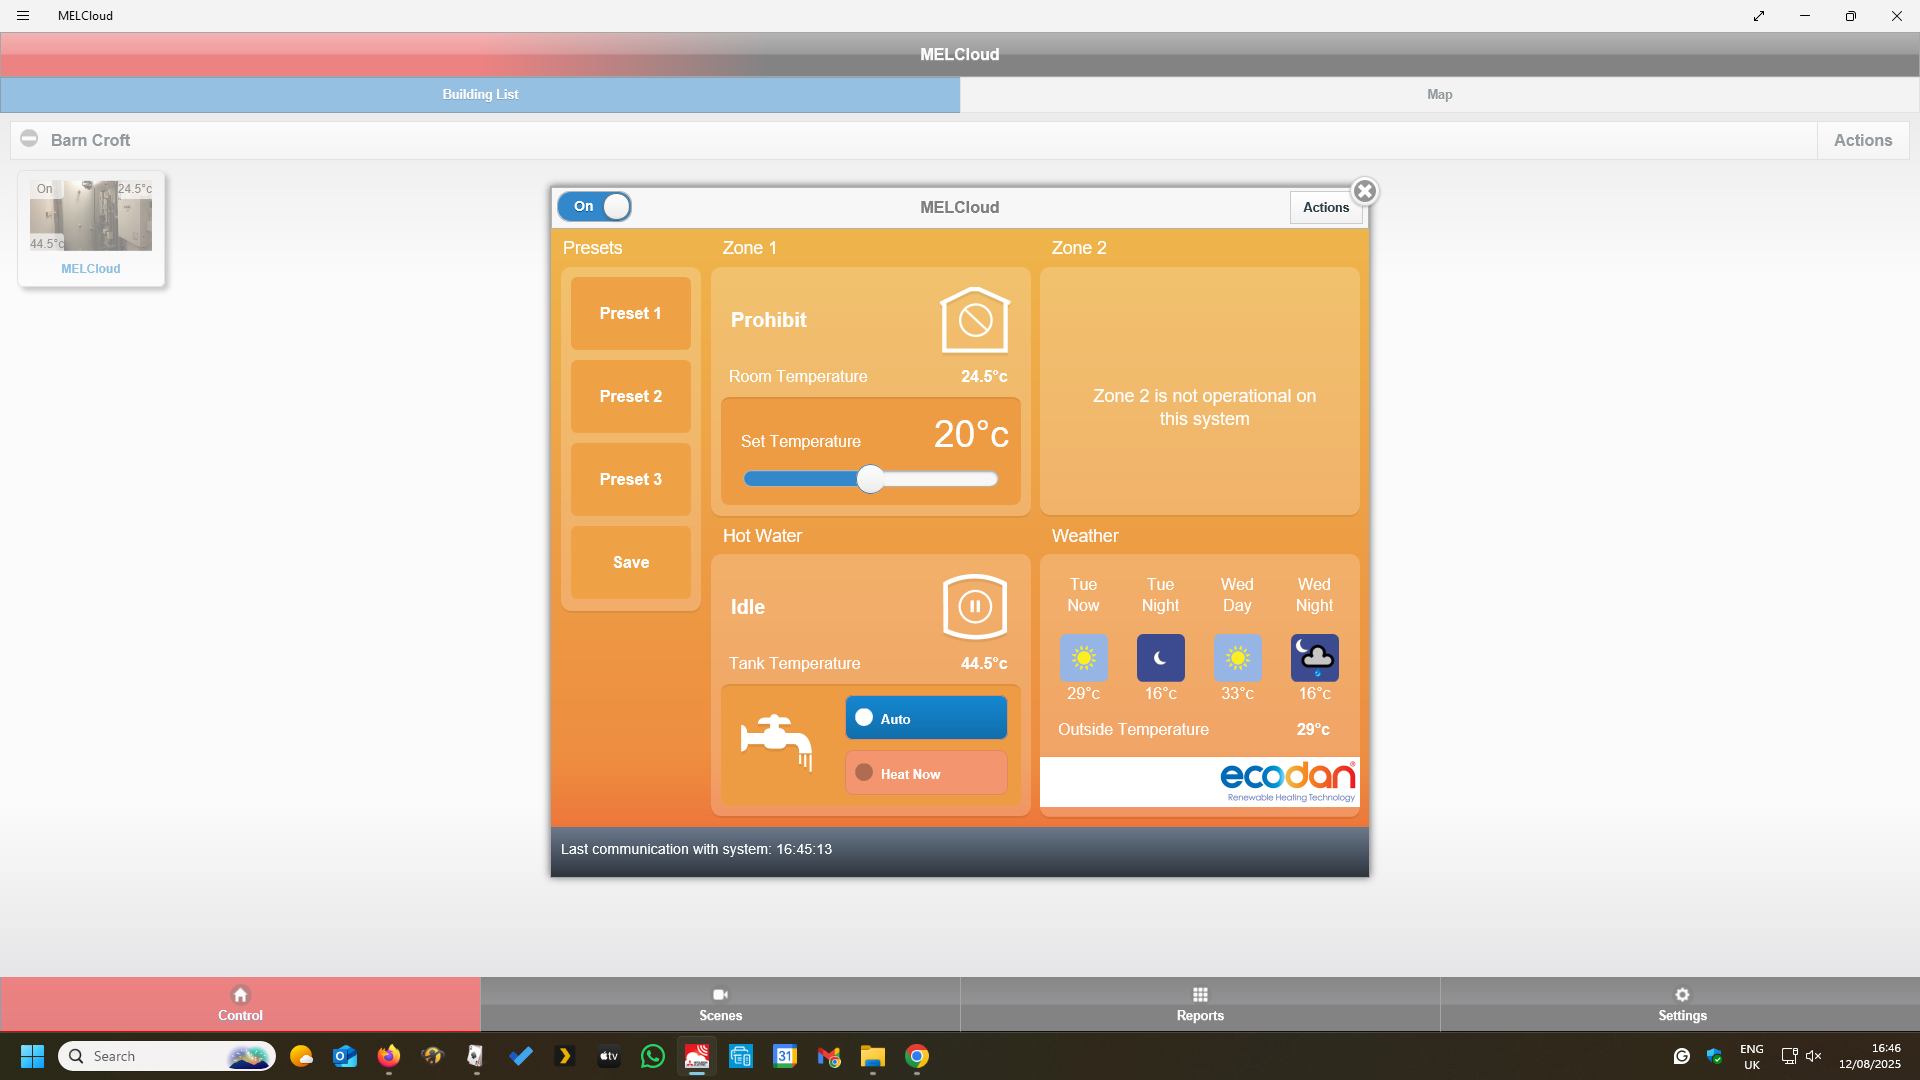Viewport: 1920px width, 1080px height.
Task: Adjust the Set Temperature slider
Action: pos(871,479)
